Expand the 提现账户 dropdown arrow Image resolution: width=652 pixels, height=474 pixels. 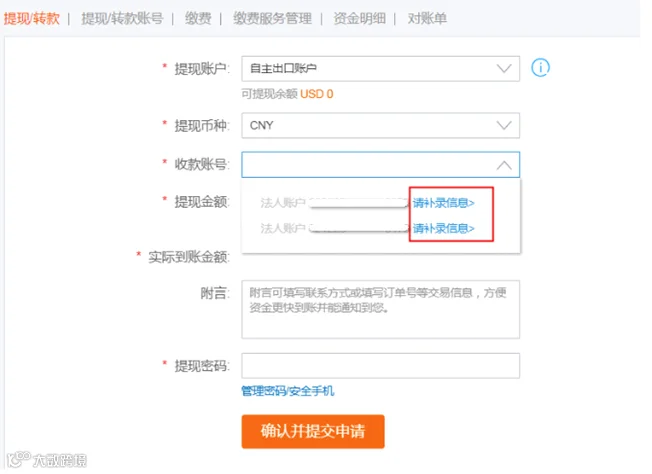504,68
